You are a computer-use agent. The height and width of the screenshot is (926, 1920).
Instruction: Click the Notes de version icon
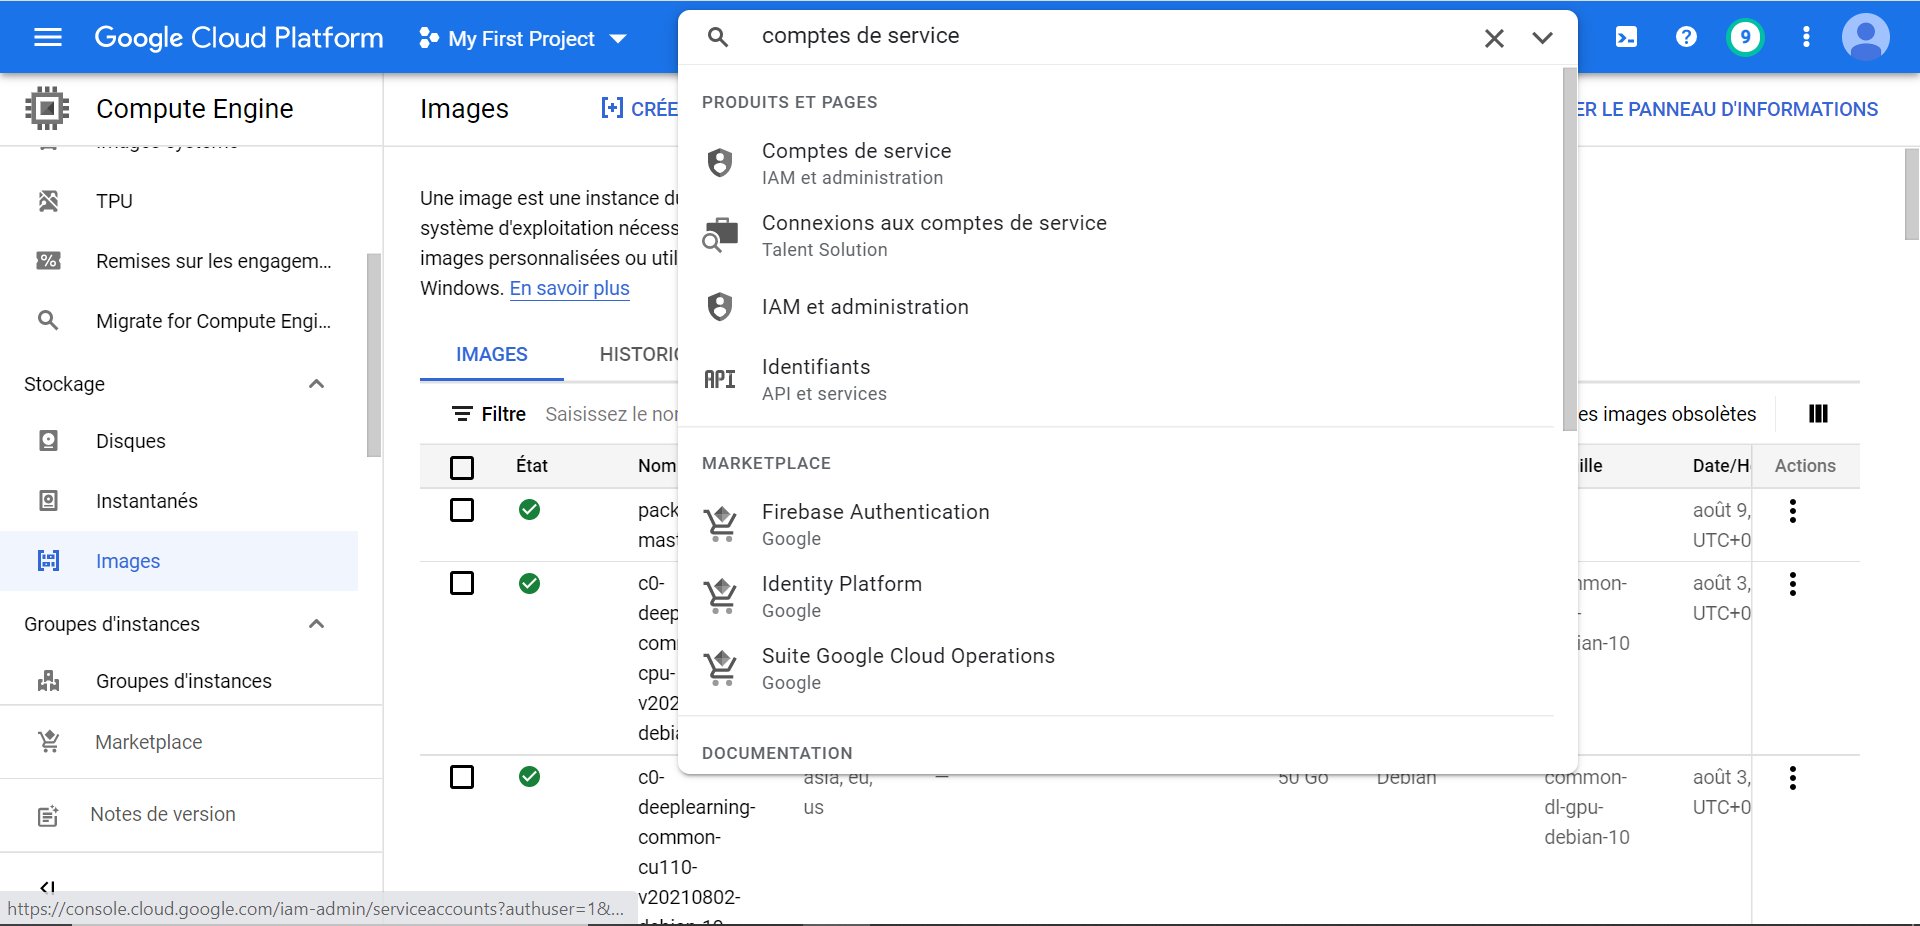coord(48,816)
